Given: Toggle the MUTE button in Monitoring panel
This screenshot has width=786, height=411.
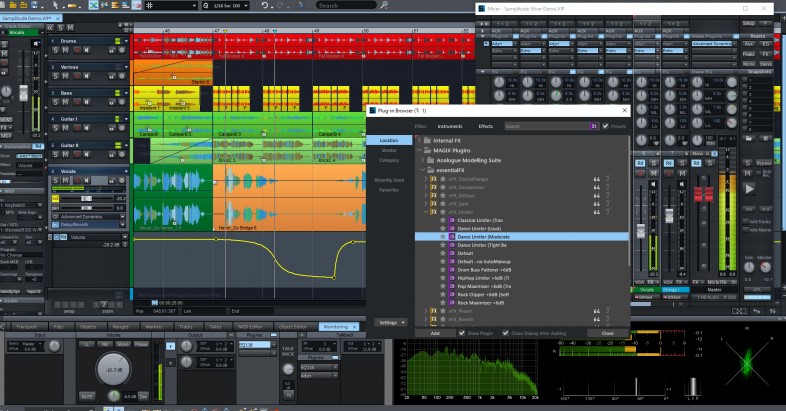Looking at the screenshot, I should point(87,396).
